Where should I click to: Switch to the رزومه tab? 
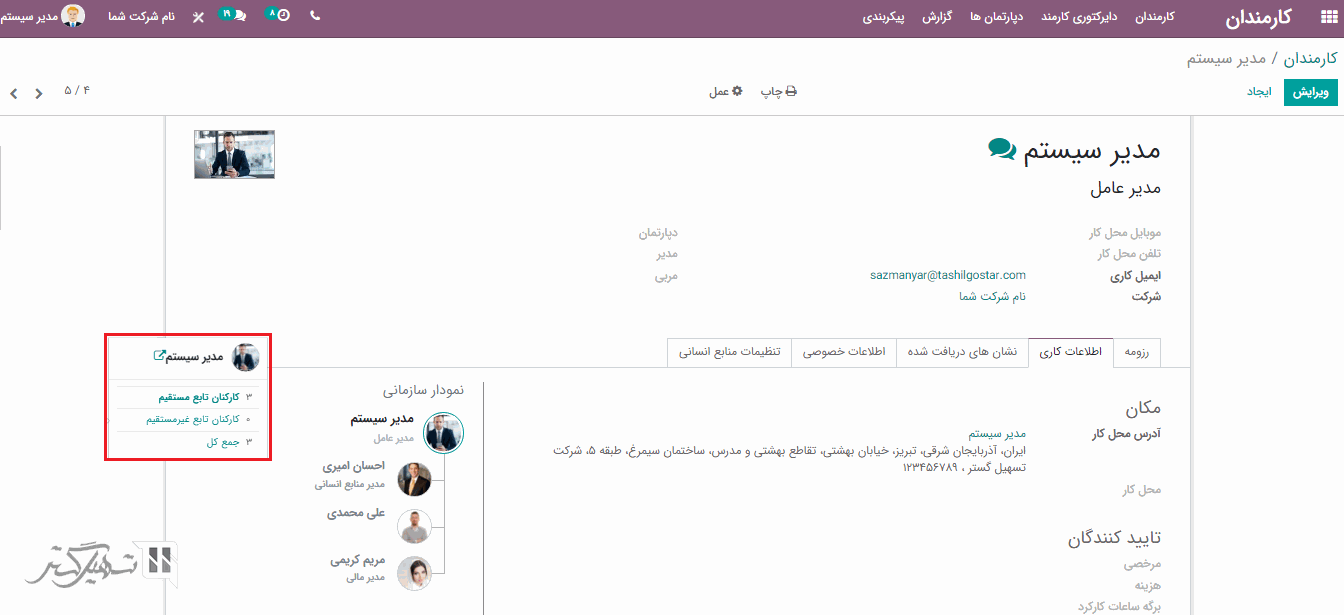(x=1137, y=352)
